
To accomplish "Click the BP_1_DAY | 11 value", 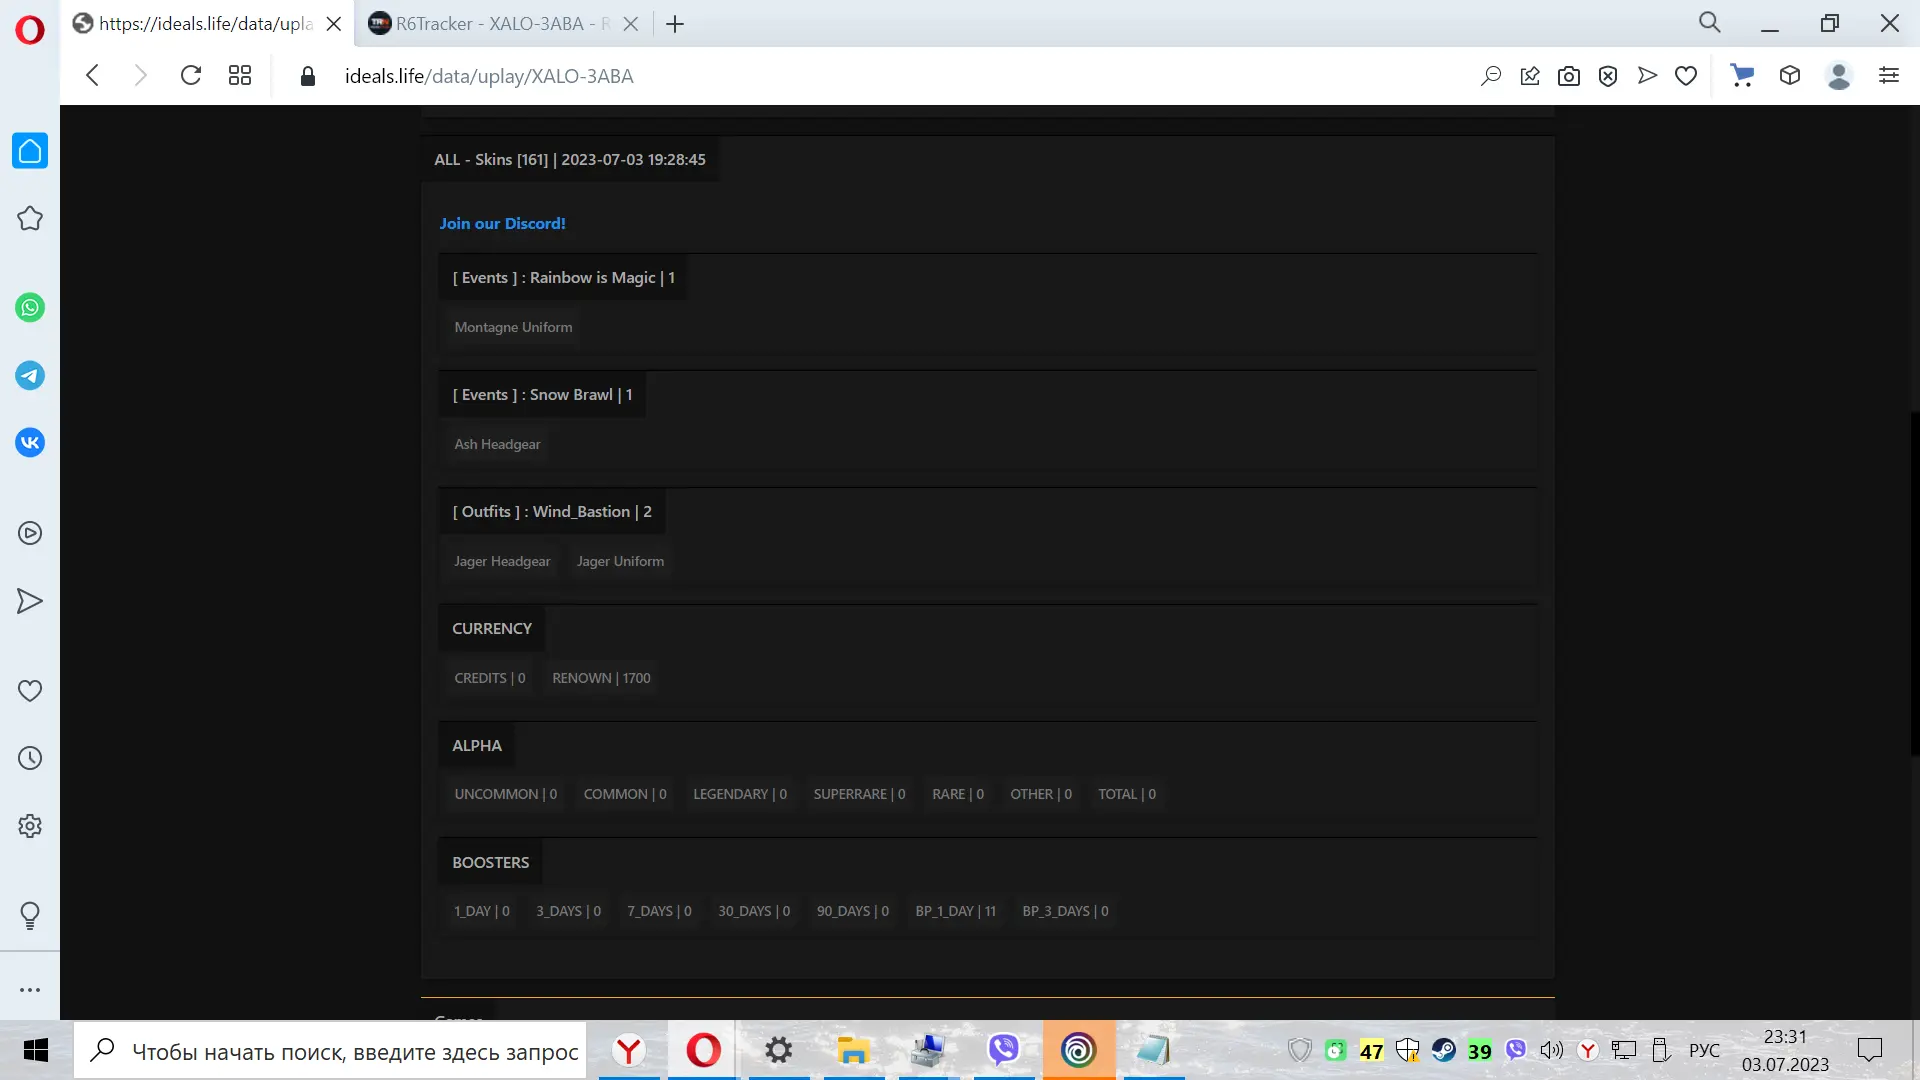I will (956, 911).
